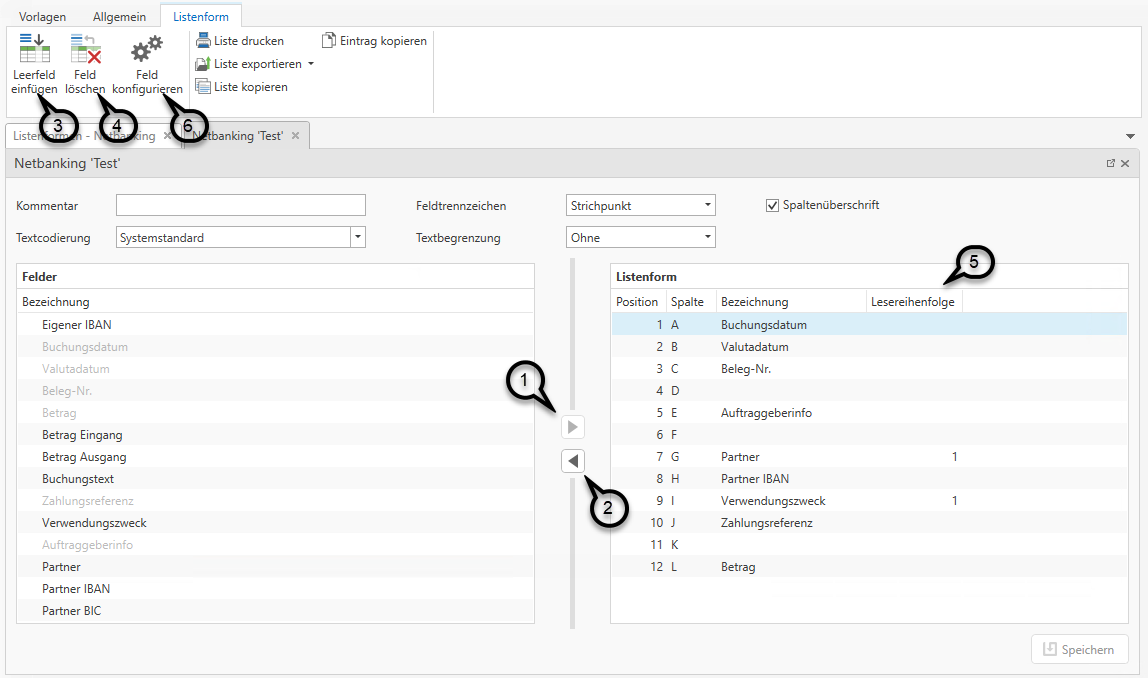Click the Liste drucken printer icon

(204, 41)
